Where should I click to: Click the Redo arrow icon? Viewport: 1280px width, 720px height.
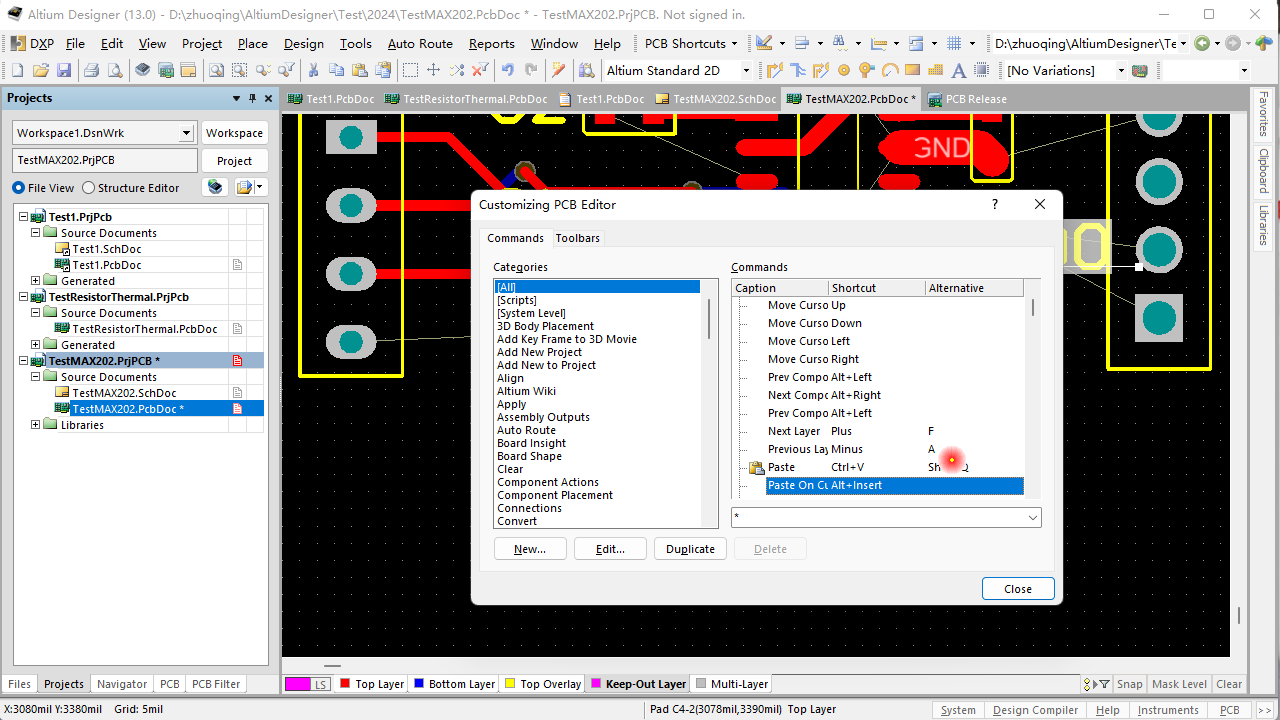pos(531,70)
